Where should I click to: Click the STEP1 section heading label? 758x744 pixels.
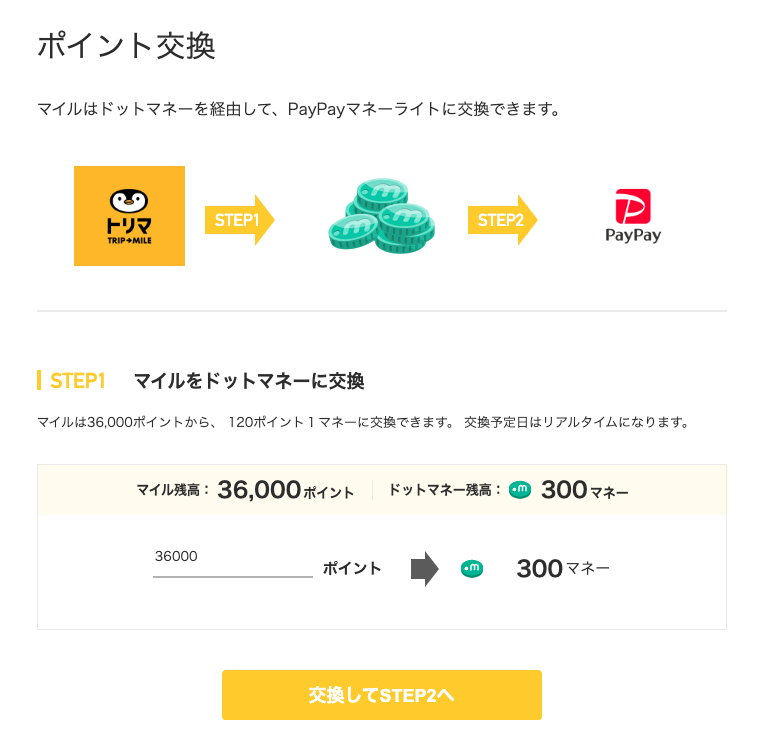coord(77,381)
